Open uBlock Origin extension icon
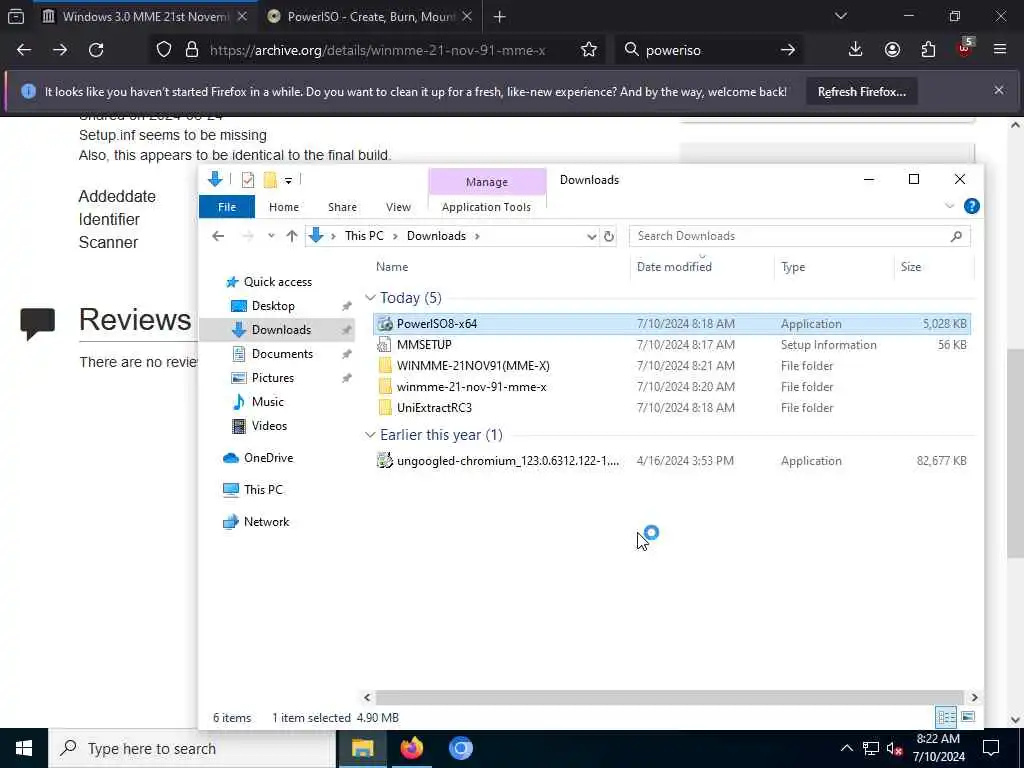1024x768 pixels. 964,48
